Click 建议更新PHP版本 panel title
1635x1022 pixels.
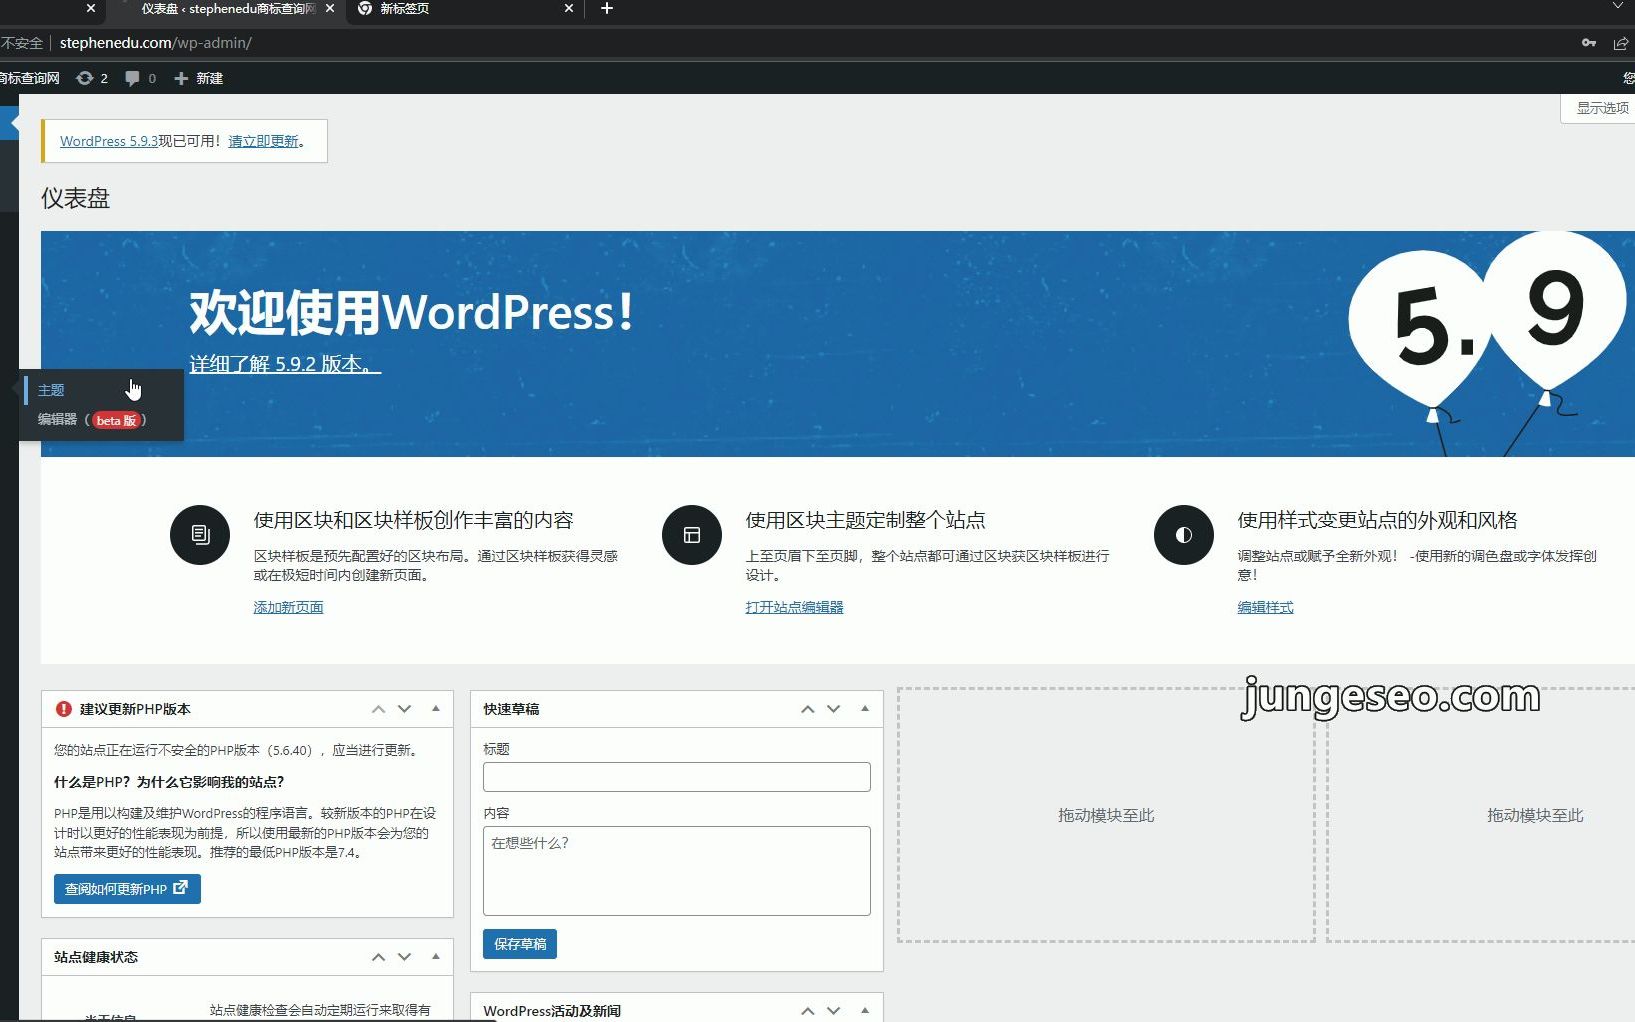[x=135, y=709]
